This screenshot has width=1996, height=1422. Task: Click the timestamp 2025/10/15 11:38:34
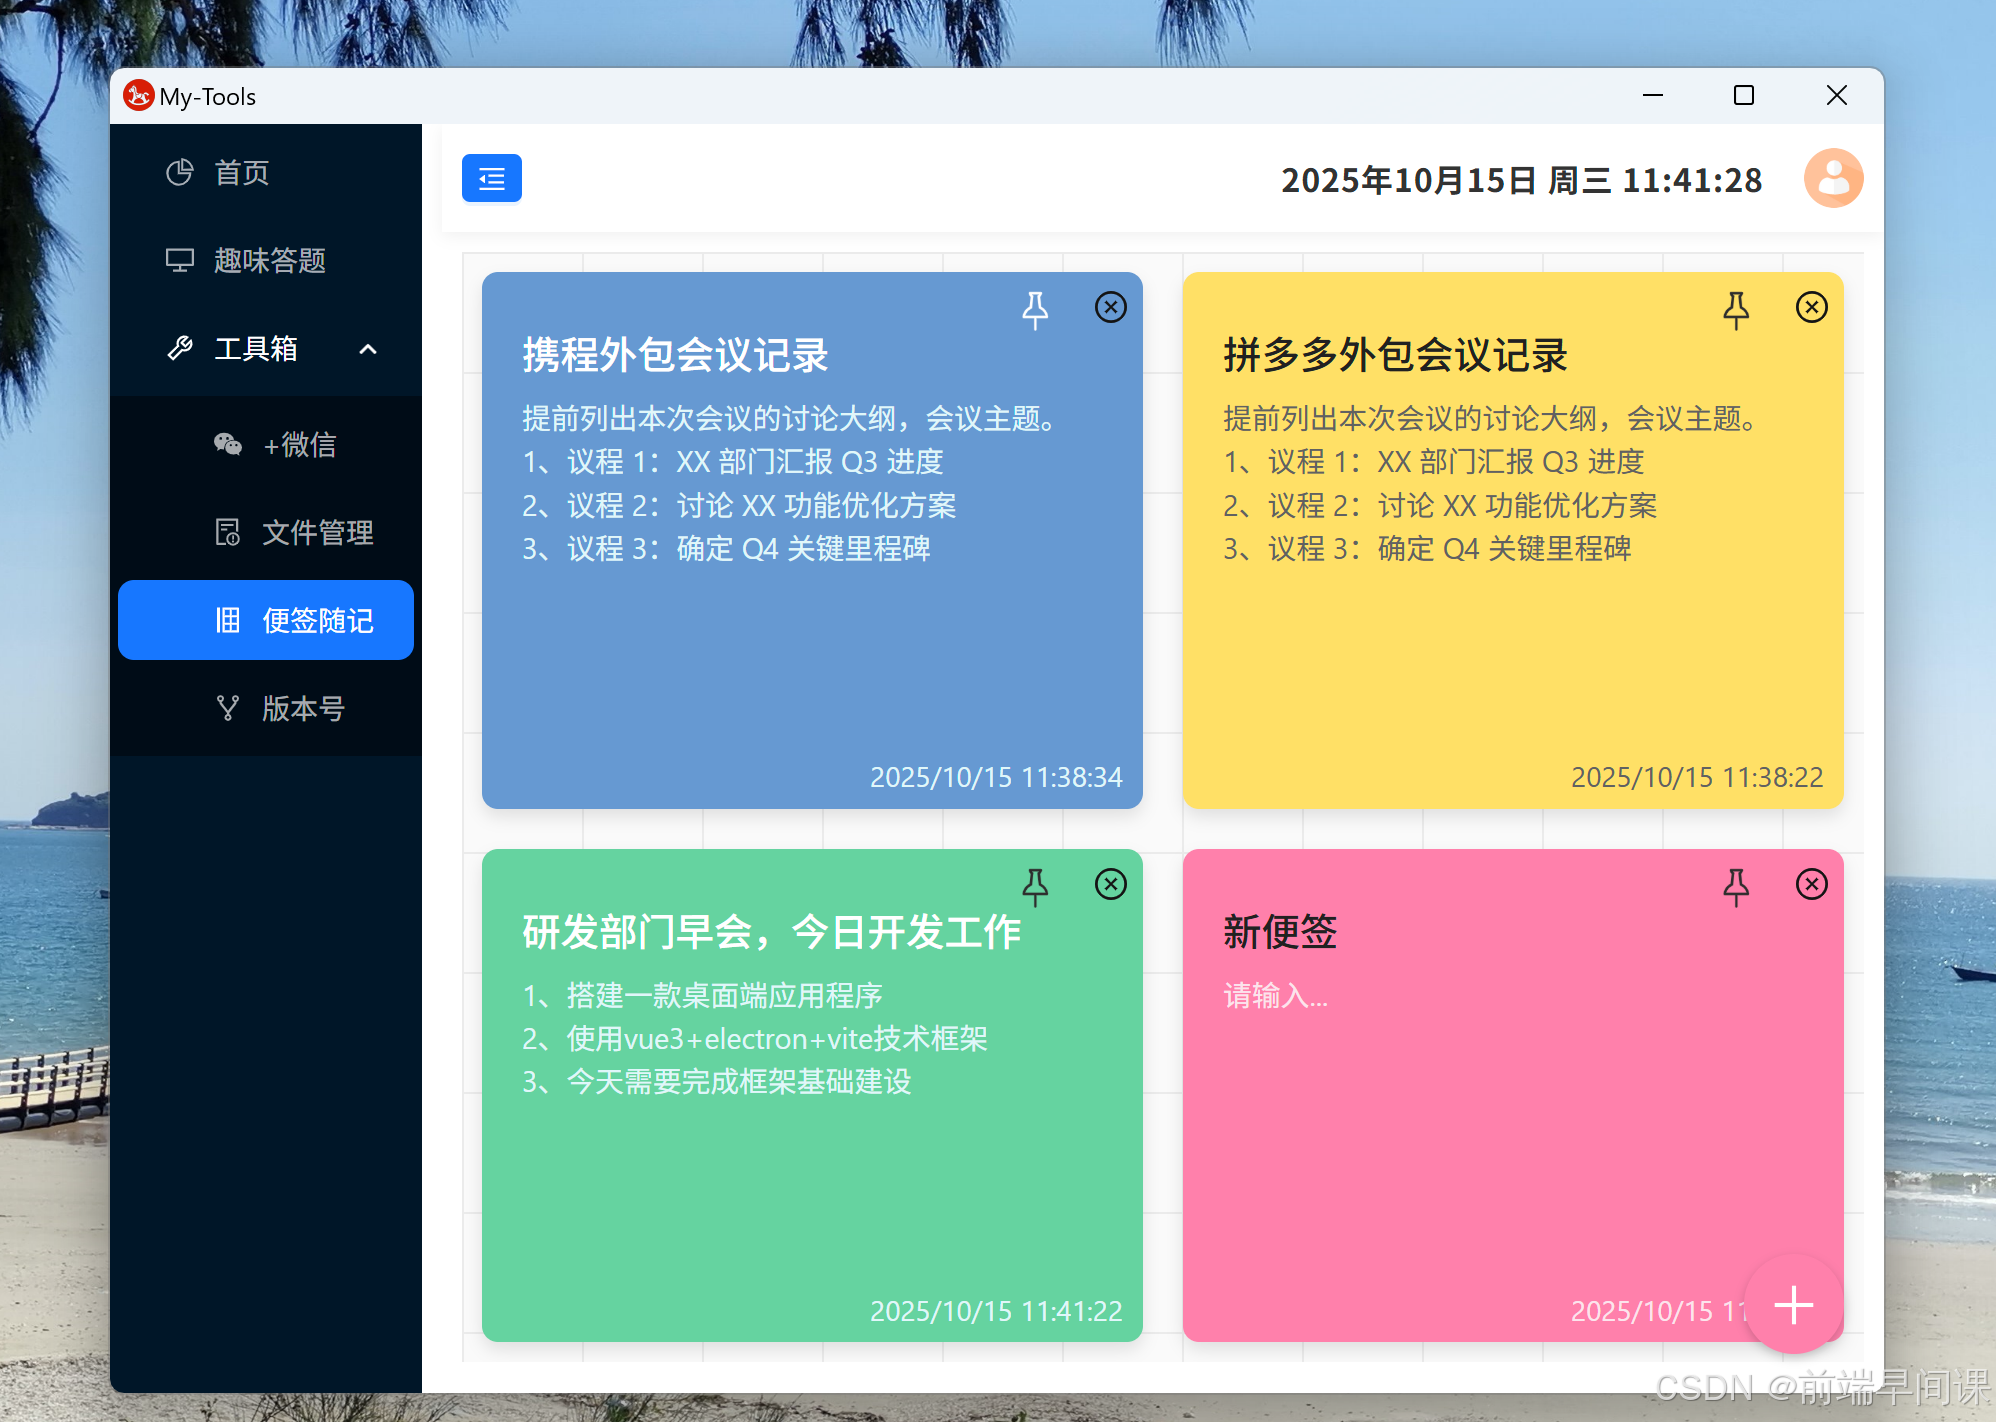(x=996, y=777)
